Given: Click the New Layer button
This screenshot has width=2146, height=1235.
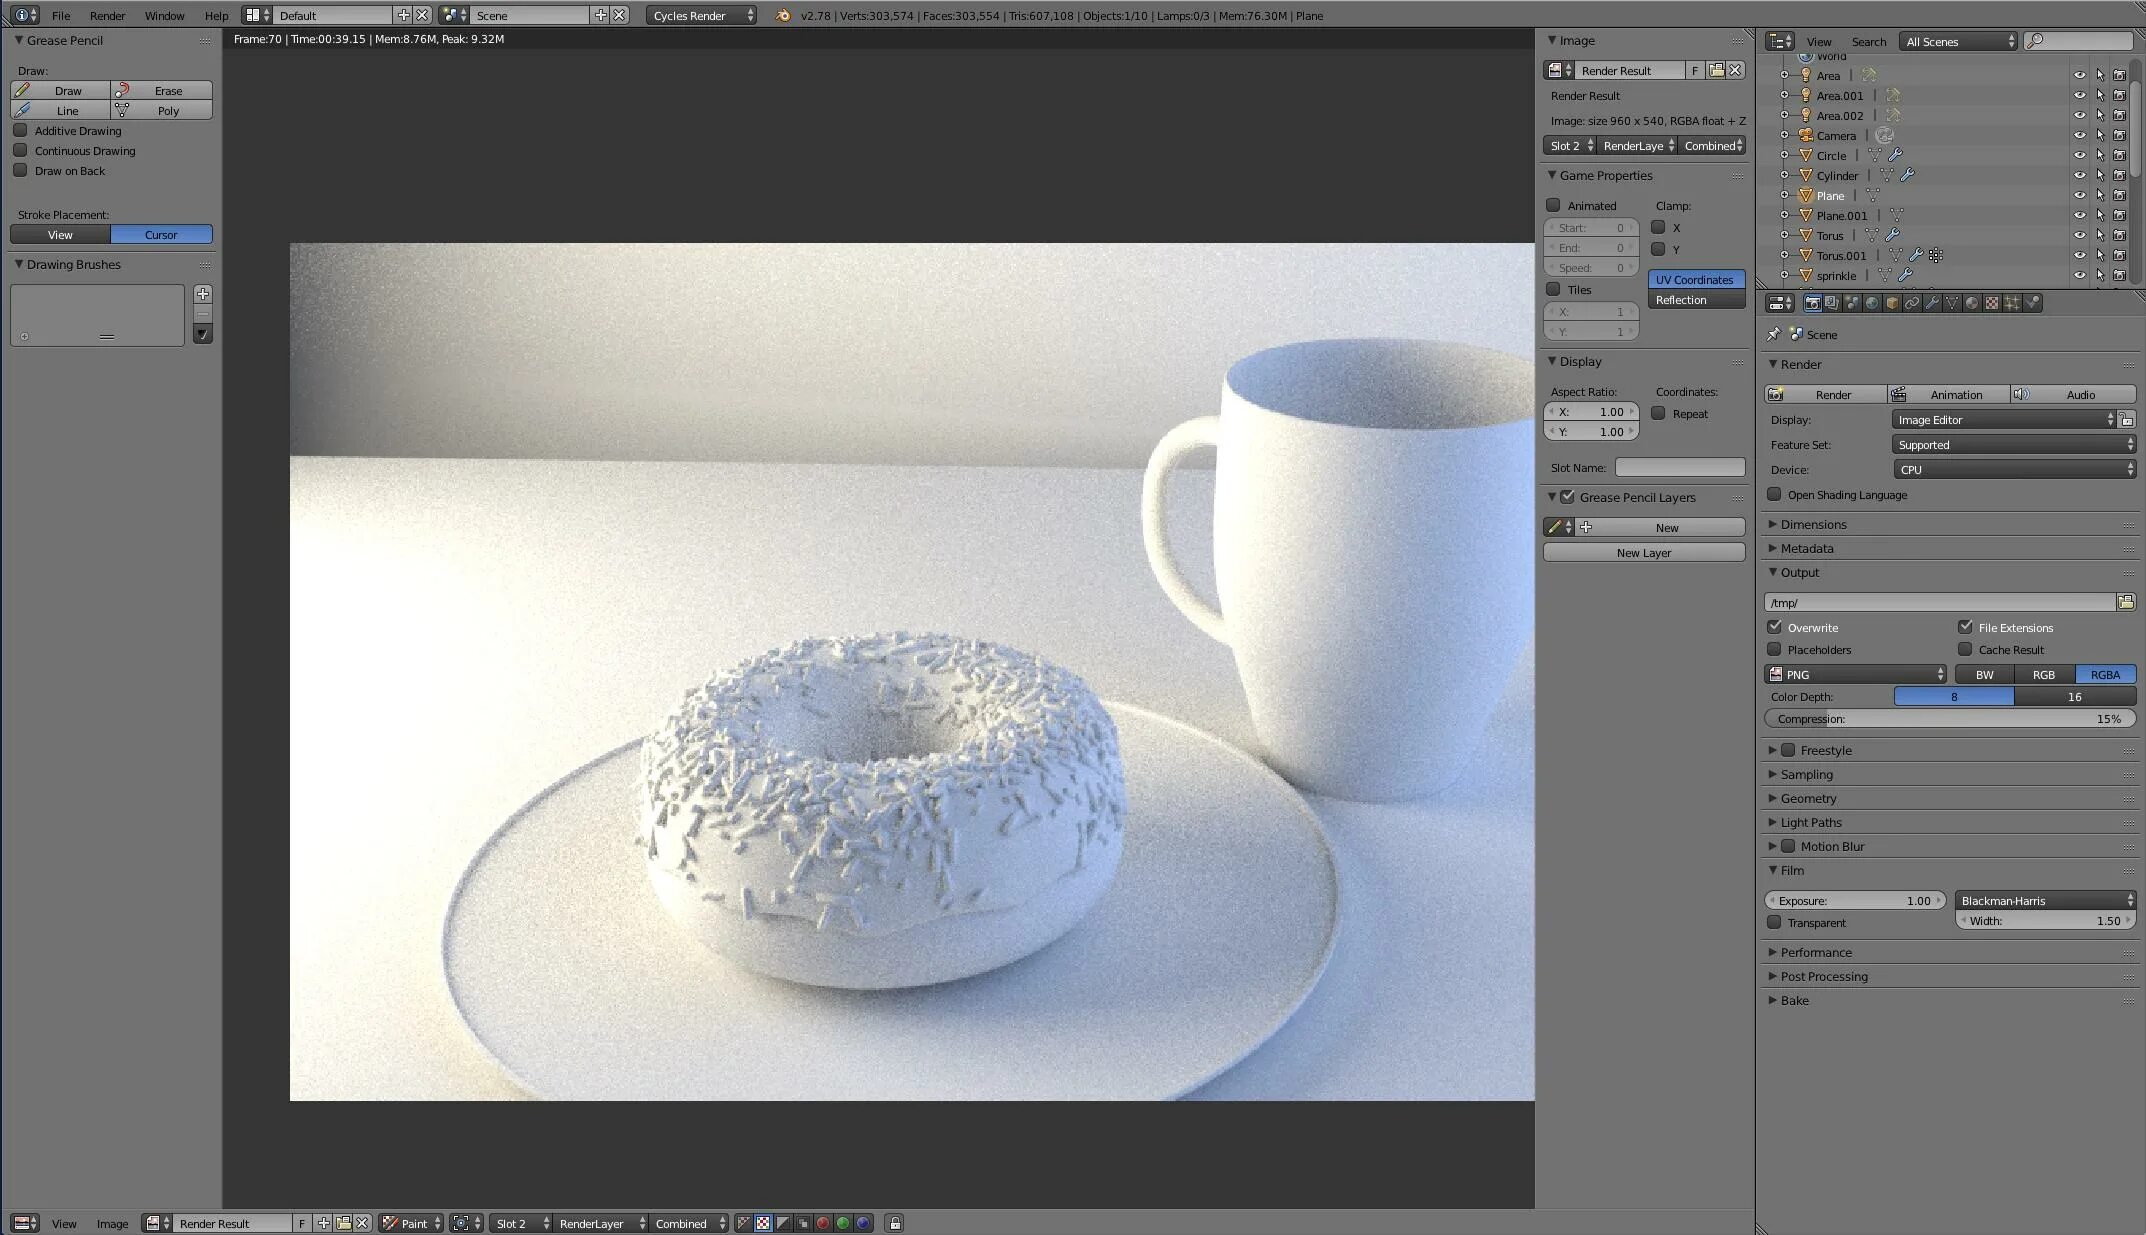Looking at the screenshot, I should coord(1643,552).
